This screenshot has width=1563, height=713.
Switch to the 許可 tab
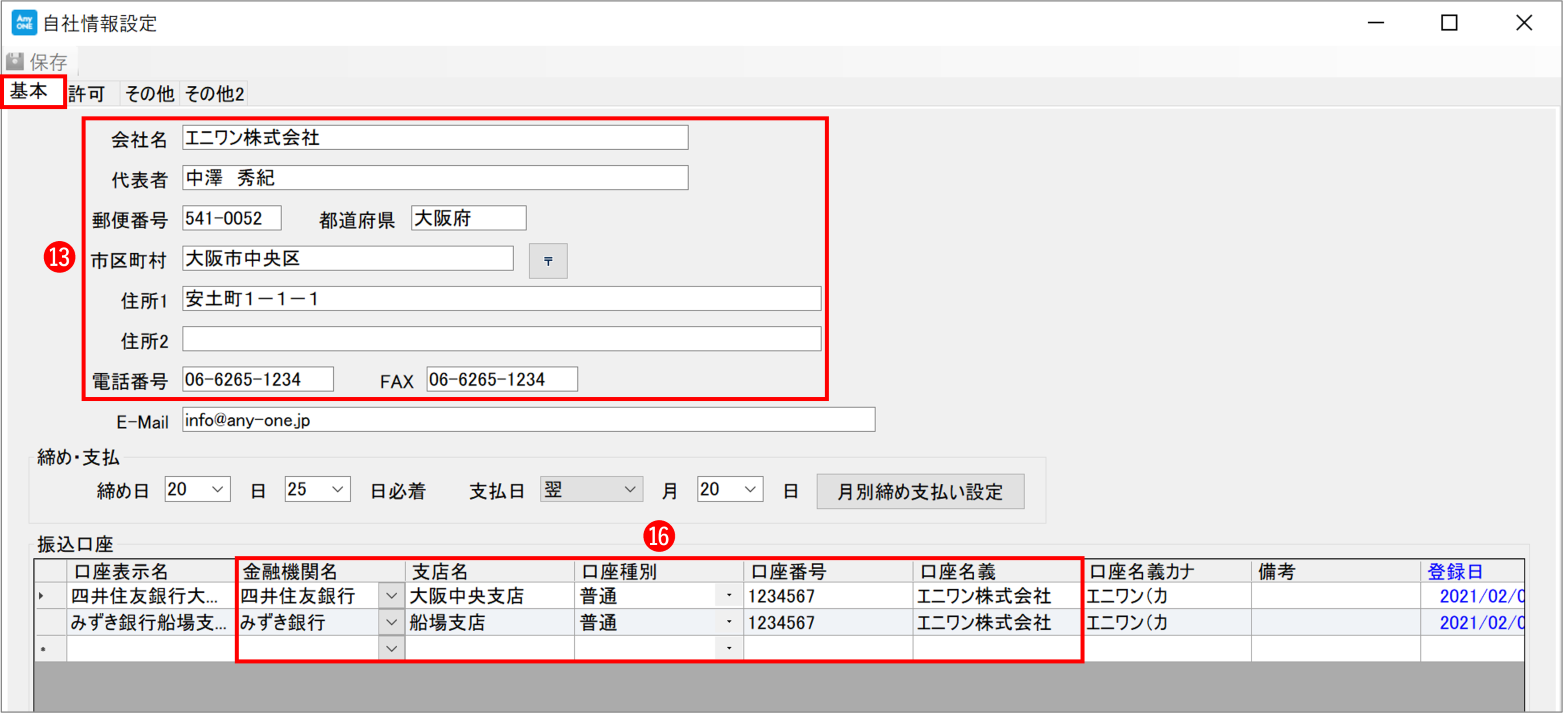pos(87,94)
